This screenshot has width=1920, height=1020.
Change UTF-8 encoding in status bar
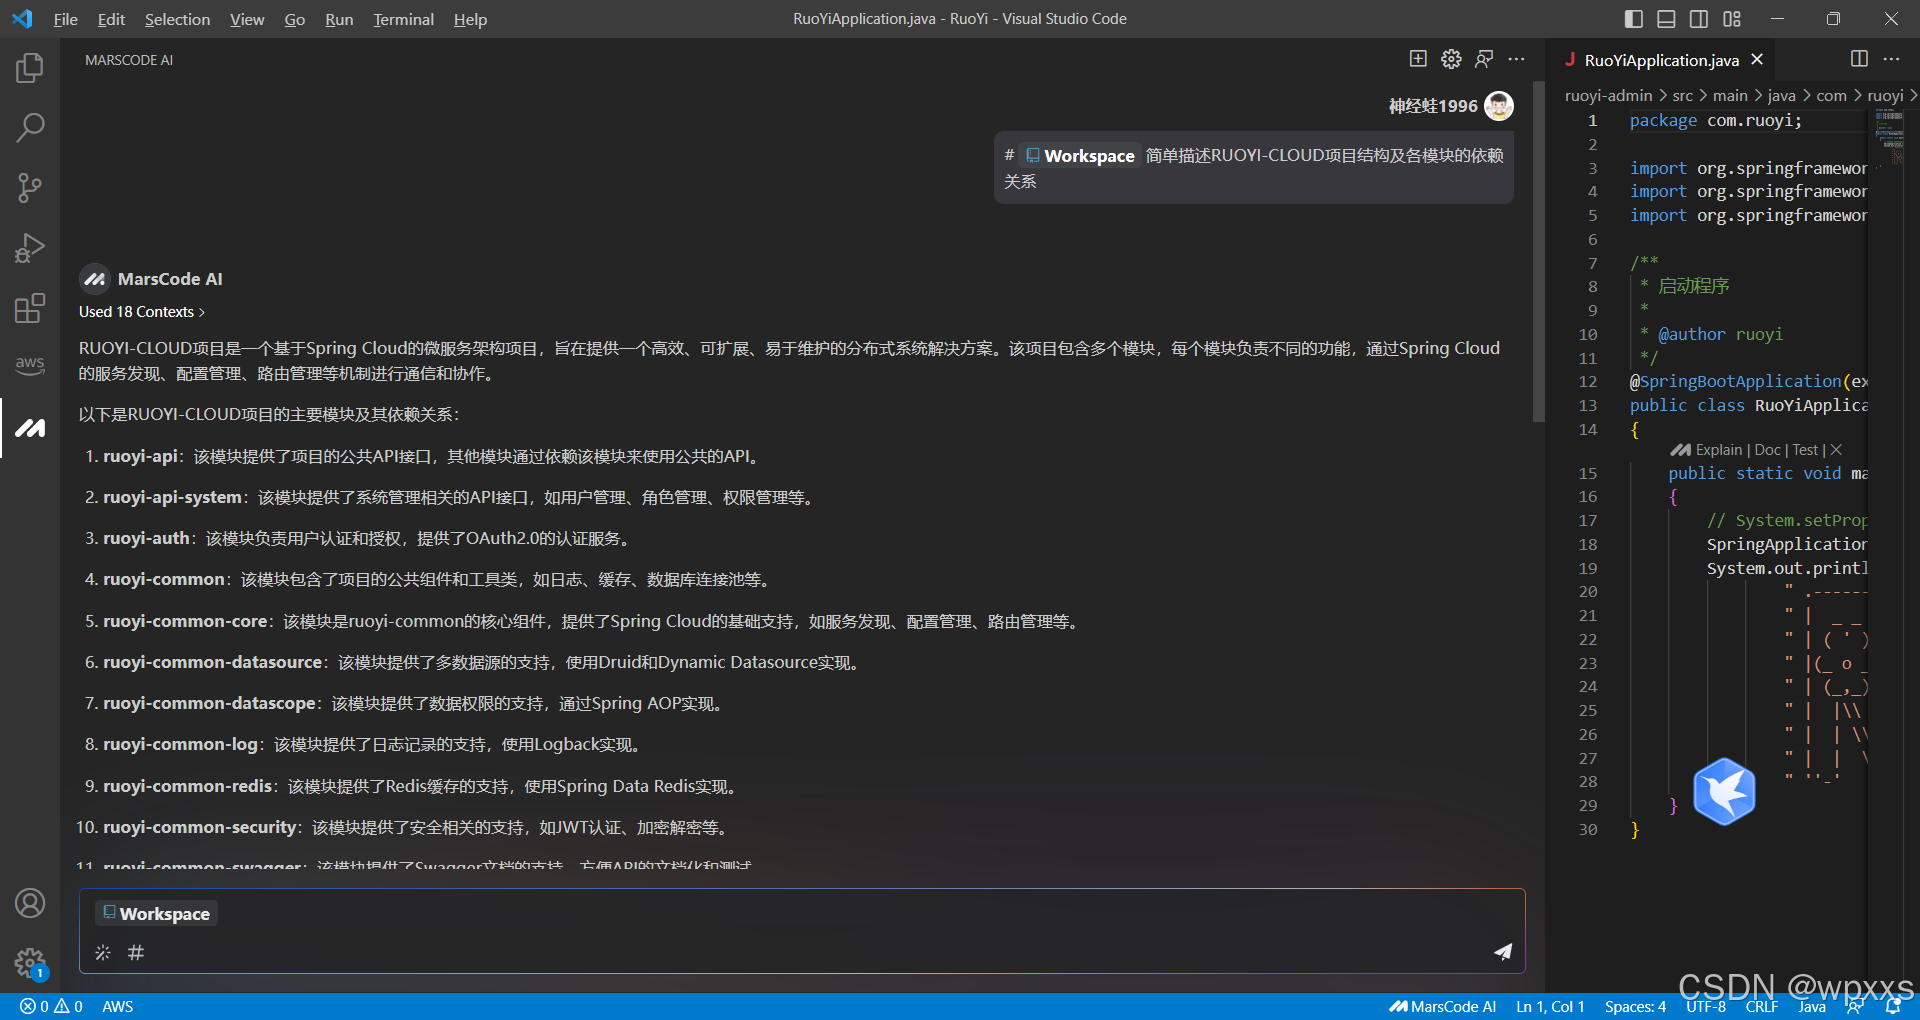[1706, 1006]
